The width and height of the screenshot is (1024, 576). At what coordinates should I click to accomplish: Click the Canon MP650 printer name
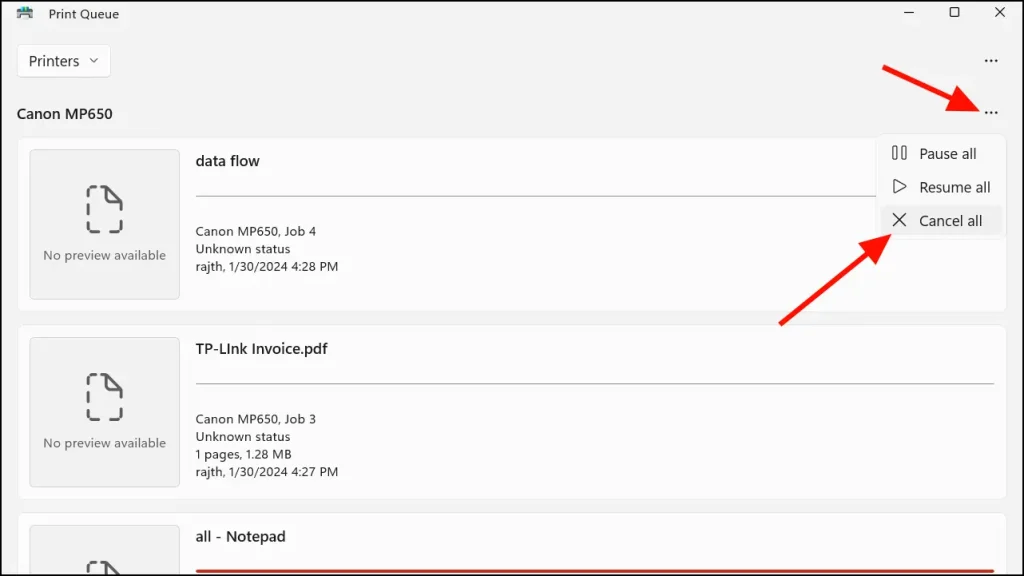coord(64,113)
